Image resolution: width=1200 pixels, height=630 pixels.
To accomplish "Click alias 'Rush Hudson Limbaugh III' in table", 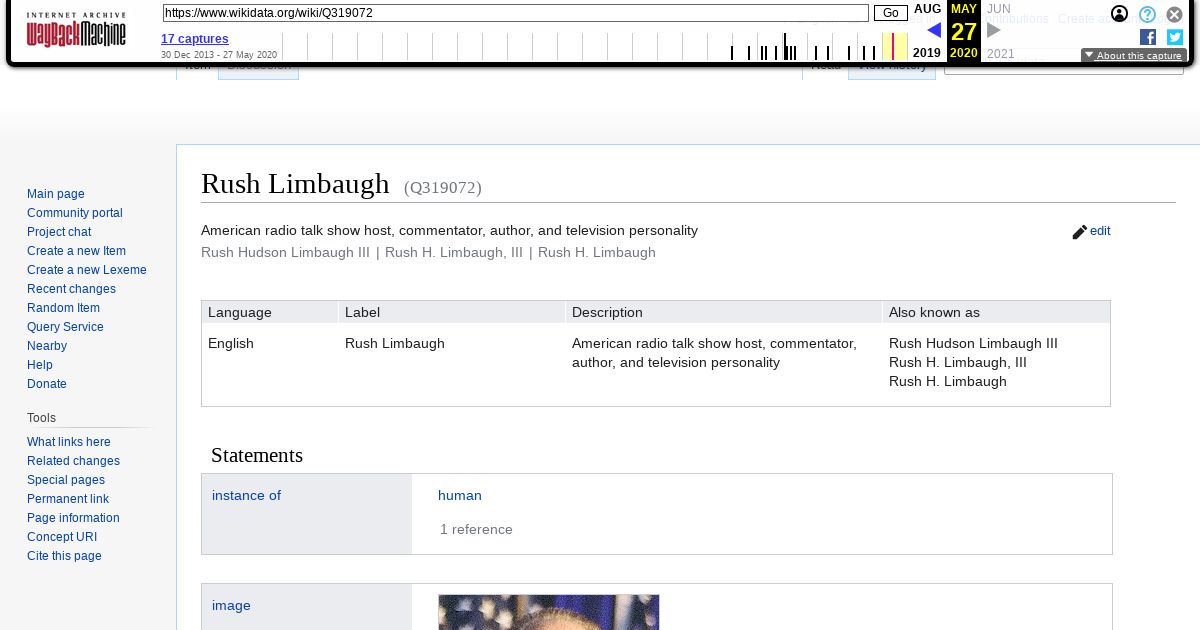I will 973,343.
